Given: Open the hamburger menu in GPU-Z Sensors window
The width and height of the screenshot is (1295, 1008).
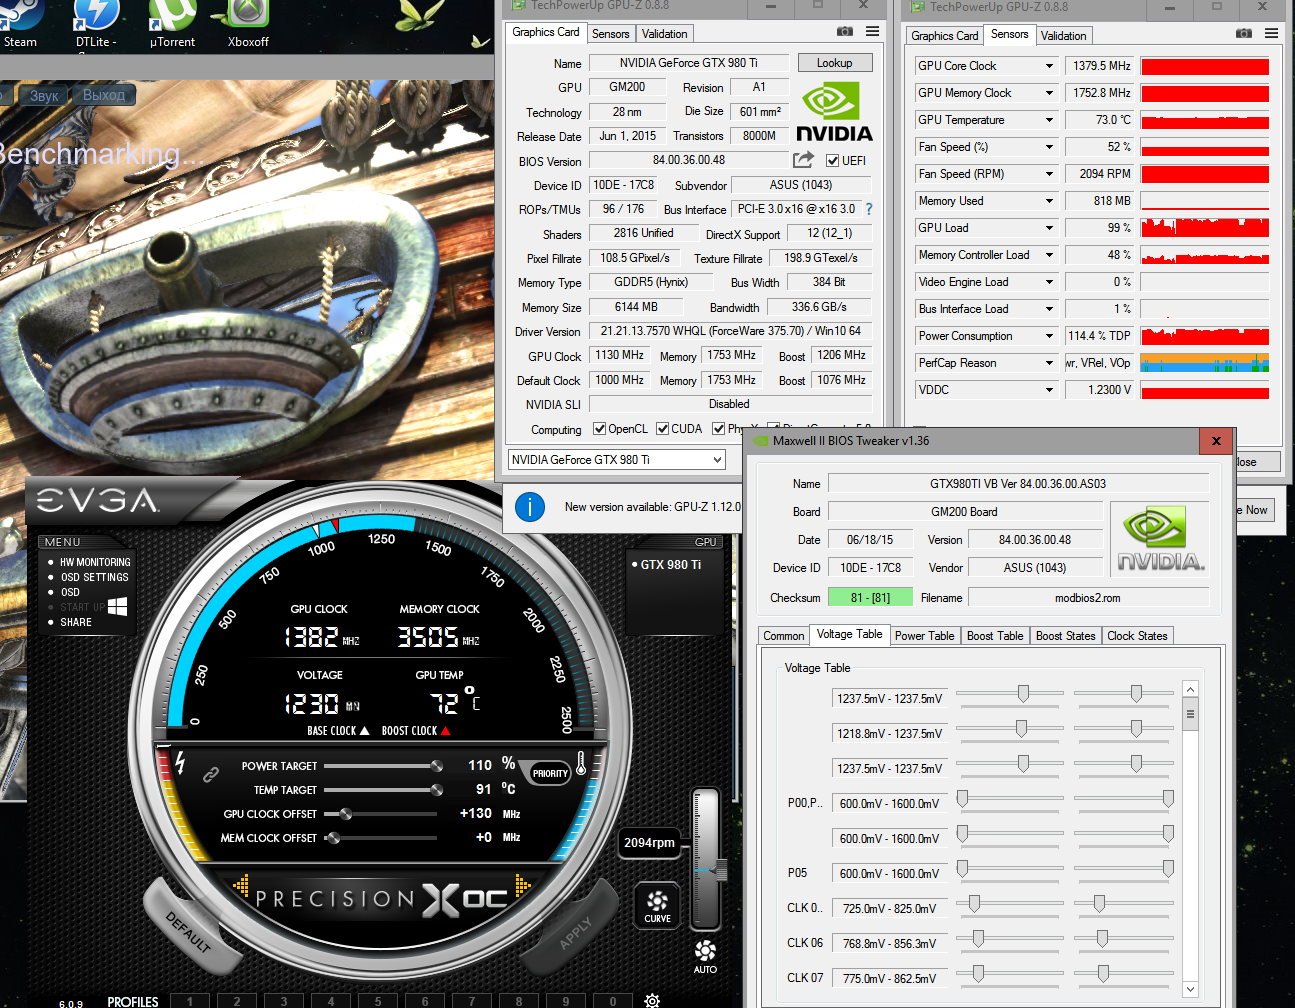Looking at the screenshot, I should tap(1272, 33).
